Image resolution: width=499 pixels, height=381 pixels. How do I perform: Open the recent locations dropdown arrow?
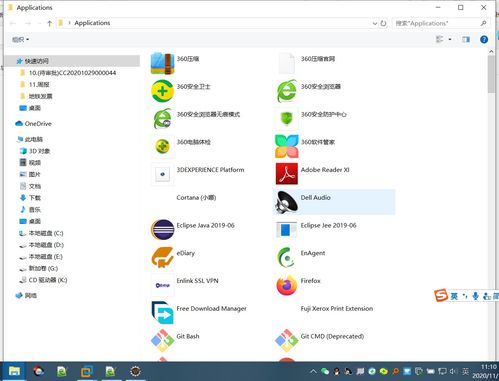[x=39, y=23]
